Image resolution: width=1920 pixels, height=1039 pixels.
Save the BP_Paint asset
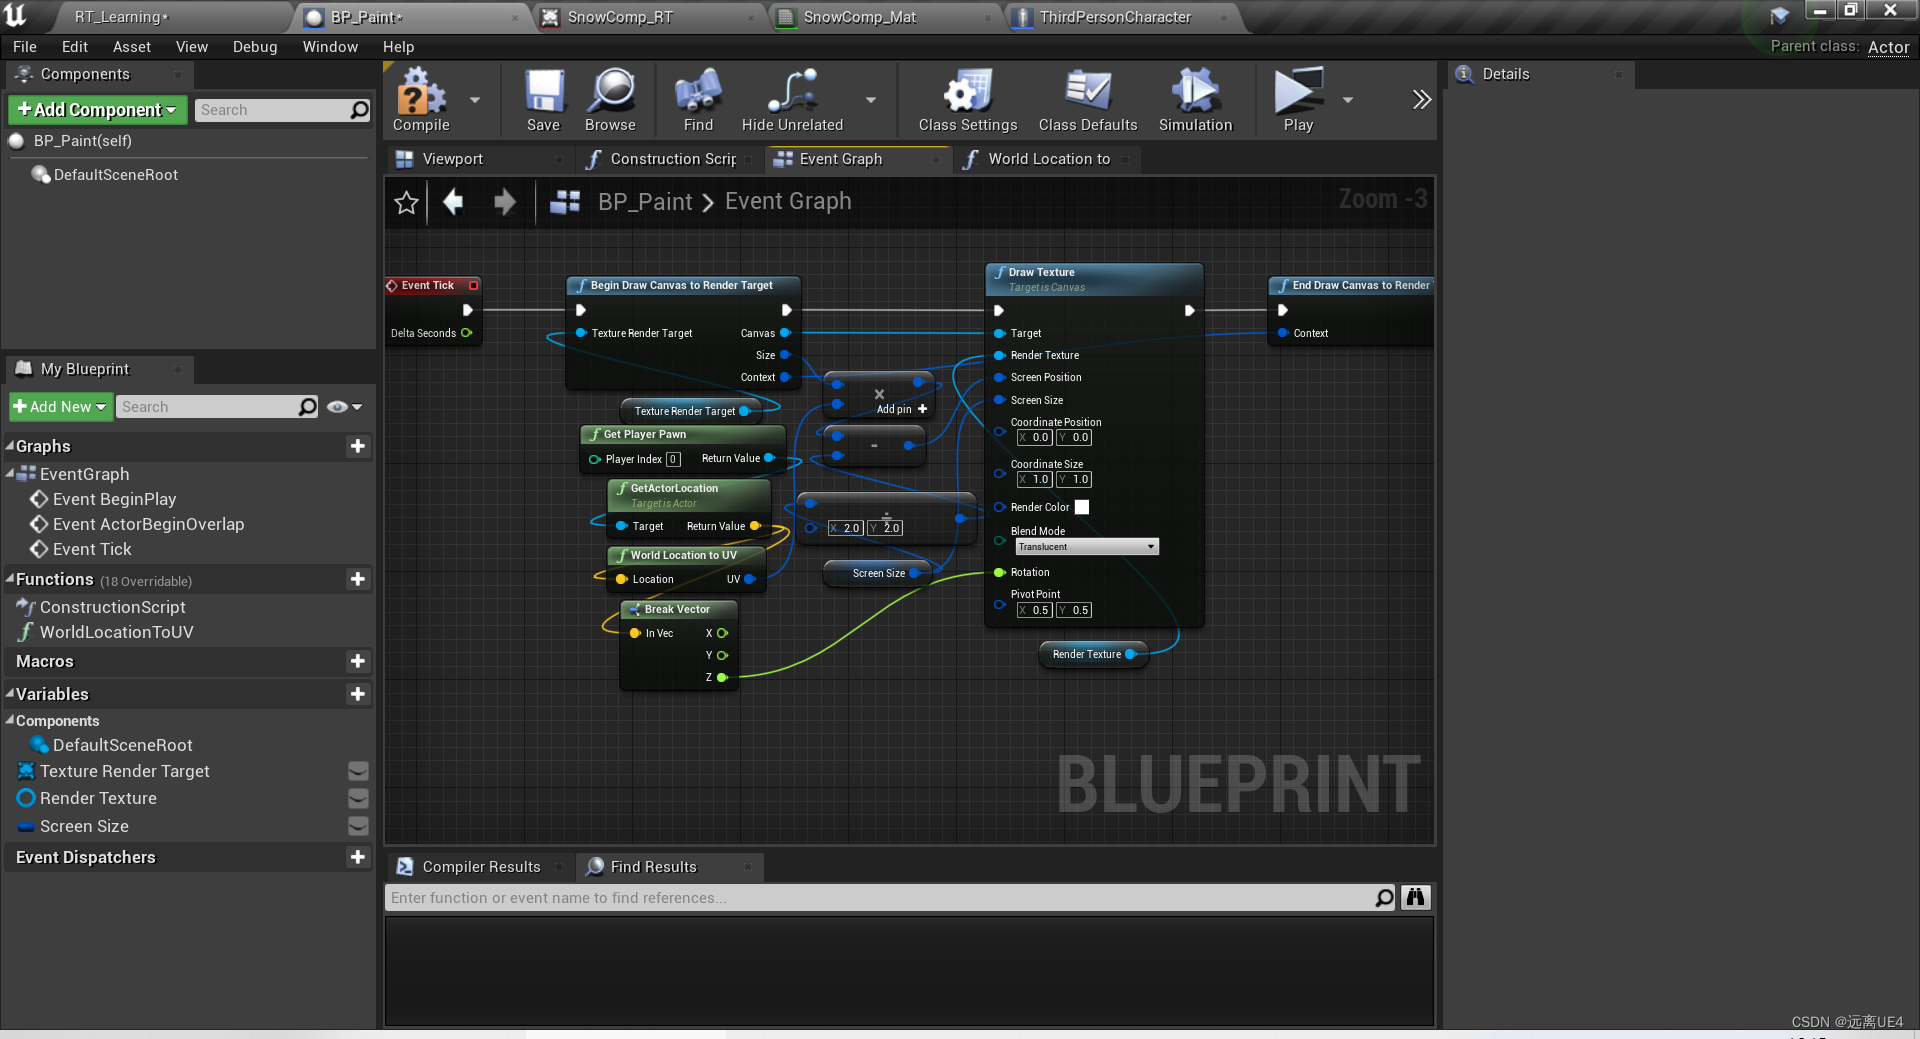click(543, 99)
